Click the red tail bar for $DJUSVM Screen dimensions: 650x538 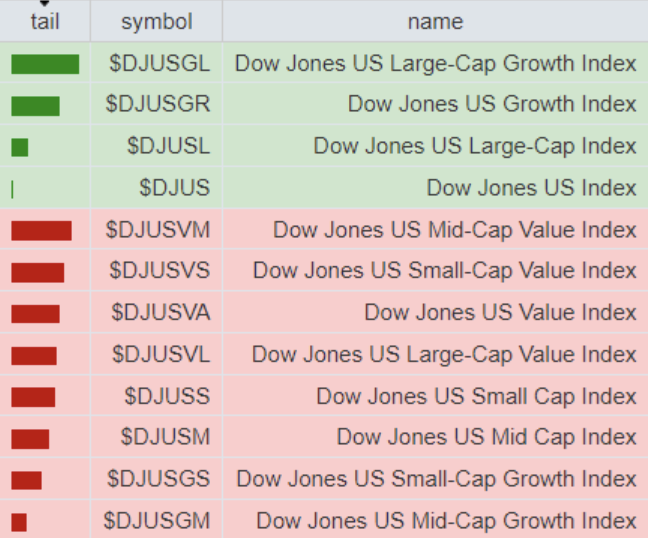[41, 231]
